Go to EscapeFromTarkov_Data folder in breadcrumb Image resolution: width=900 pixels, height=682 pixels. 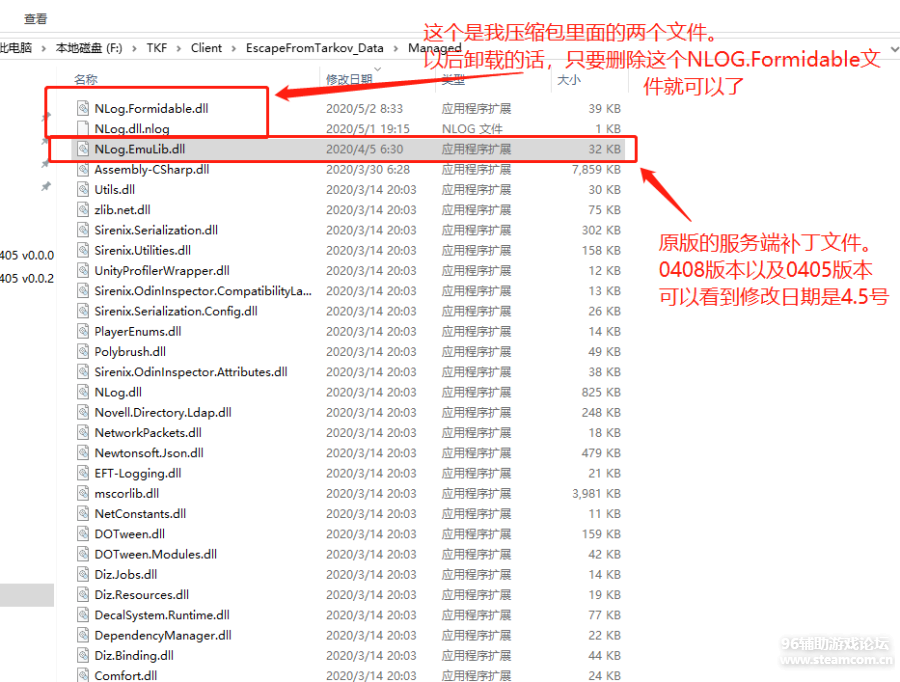pyautogui.click(x=315, y=48)
